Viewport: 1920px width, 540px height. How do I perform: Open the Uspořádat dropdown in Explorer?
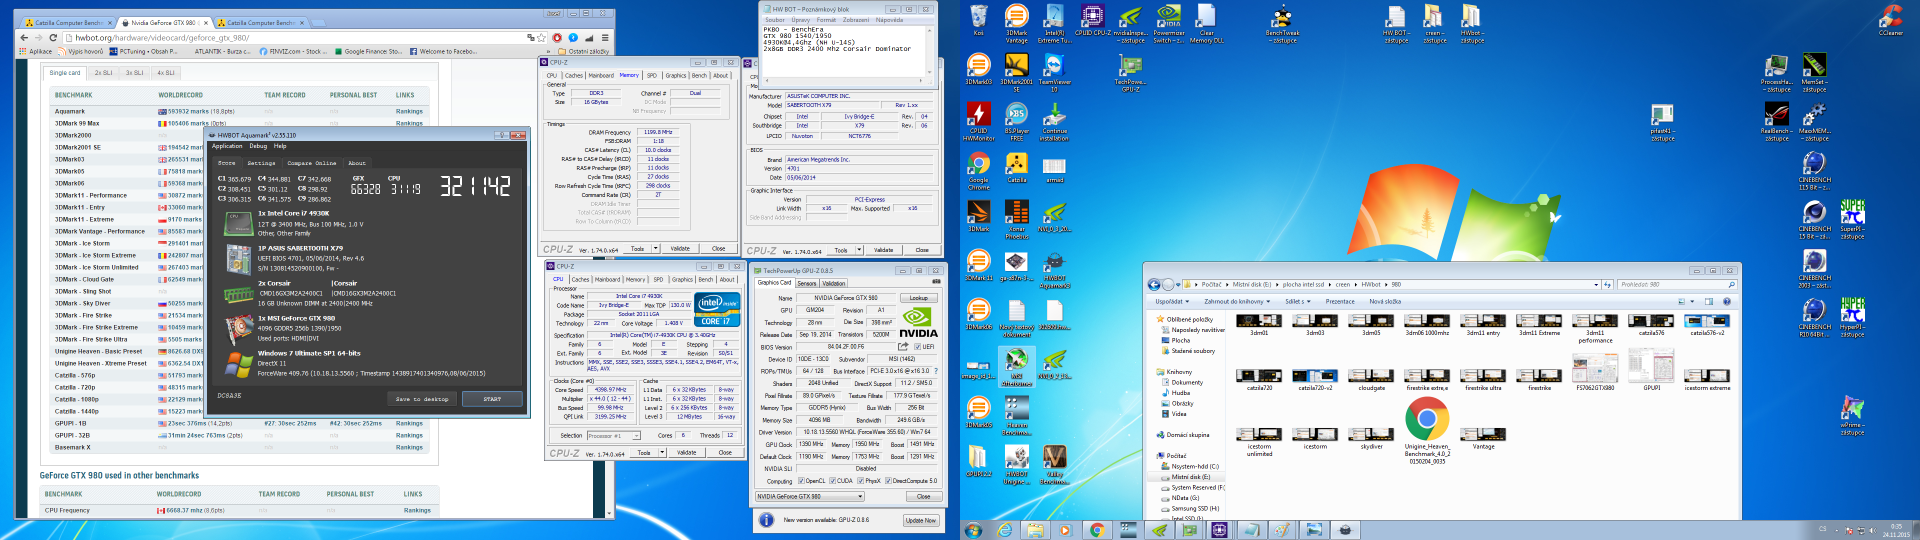coord(1170,301)
